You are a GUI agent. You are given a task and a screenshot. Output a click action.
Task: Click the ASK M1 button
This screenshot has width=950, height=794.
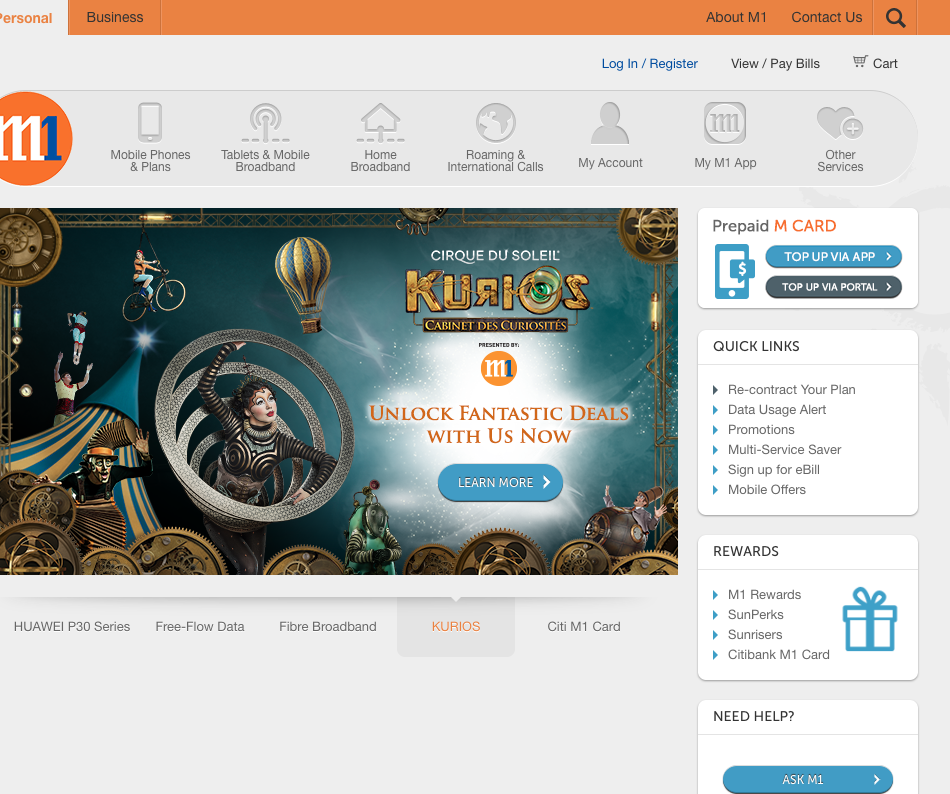click(808, 779)
